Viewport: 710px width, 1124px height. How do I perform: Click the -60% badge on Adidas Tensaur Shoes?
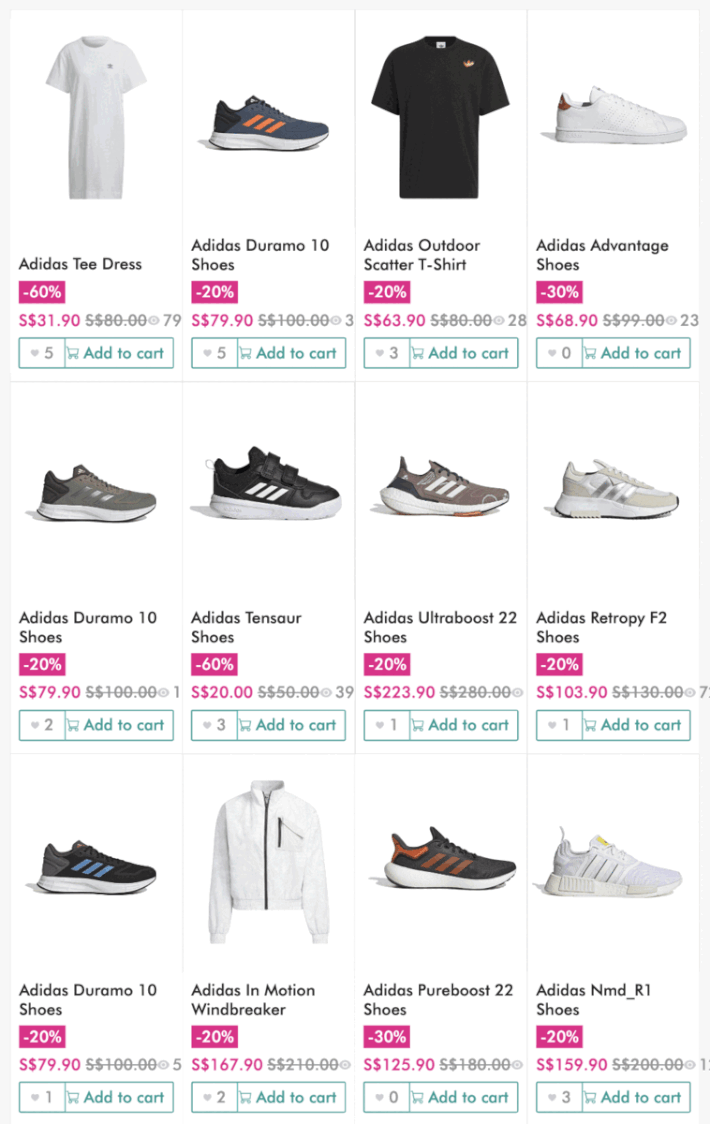click(x=215, y=664)
